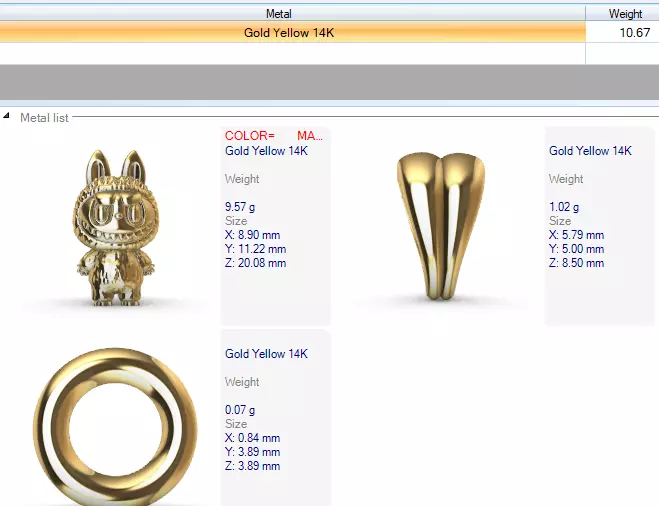Collapse the Metal list section
Screen dimensions: 659x506
(6, 115)
